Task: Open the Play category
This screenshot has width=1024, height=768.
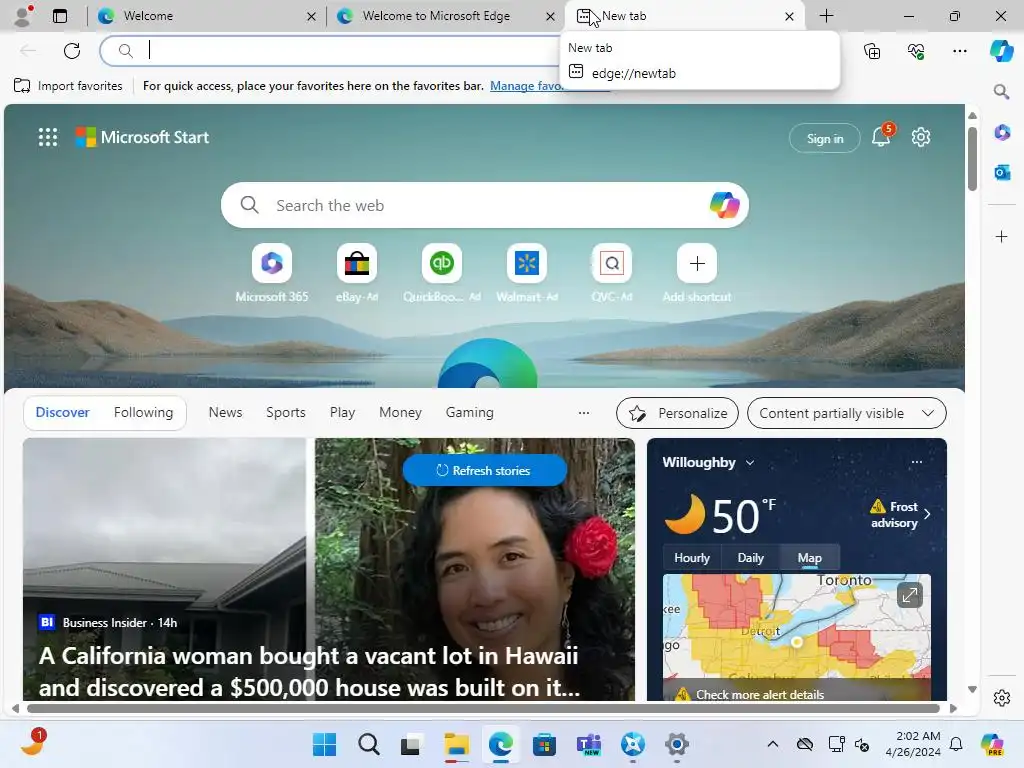Action: pos(342,413)
